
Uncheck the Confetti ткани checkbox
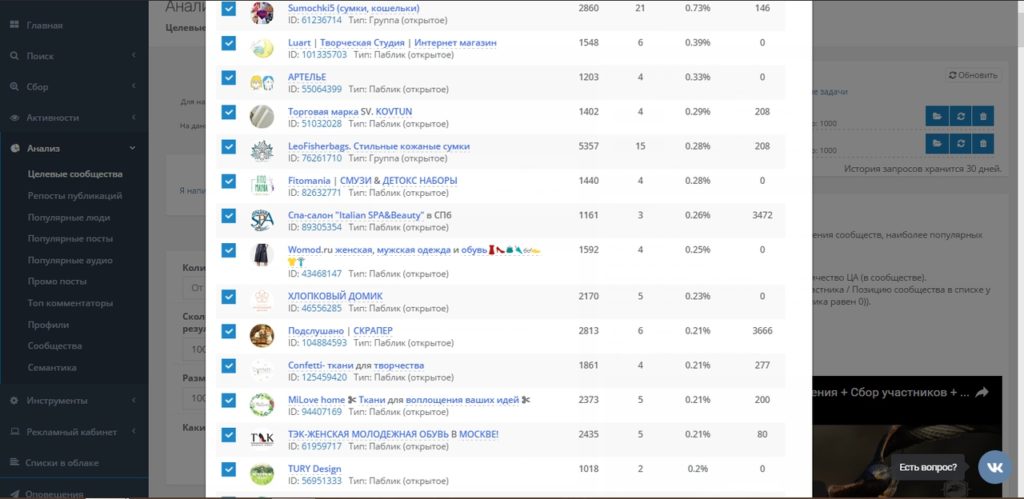pos(229,366)
